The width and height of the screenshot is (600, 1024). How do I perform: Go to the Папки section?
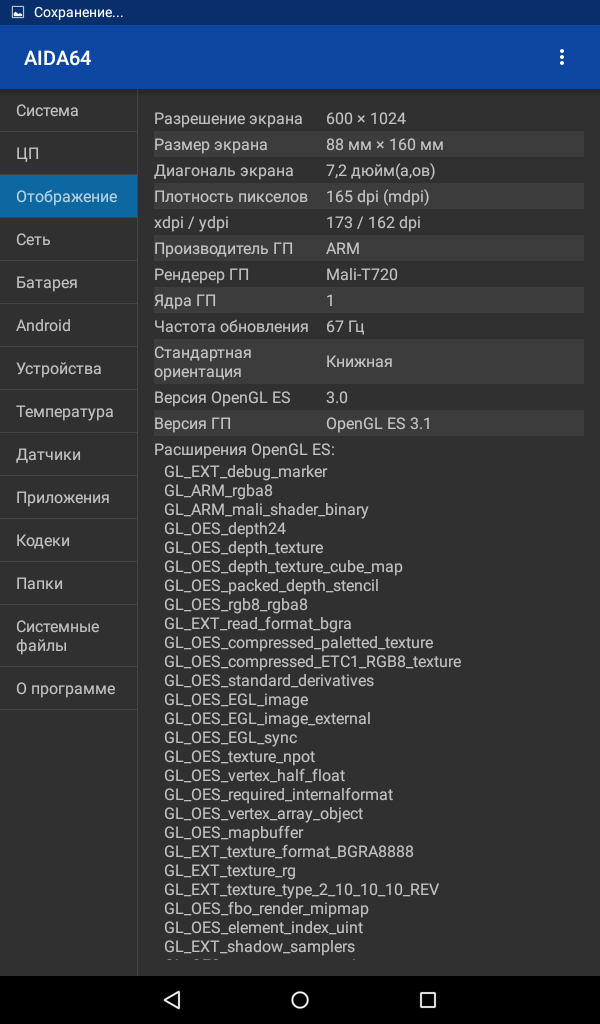[69, 584]
